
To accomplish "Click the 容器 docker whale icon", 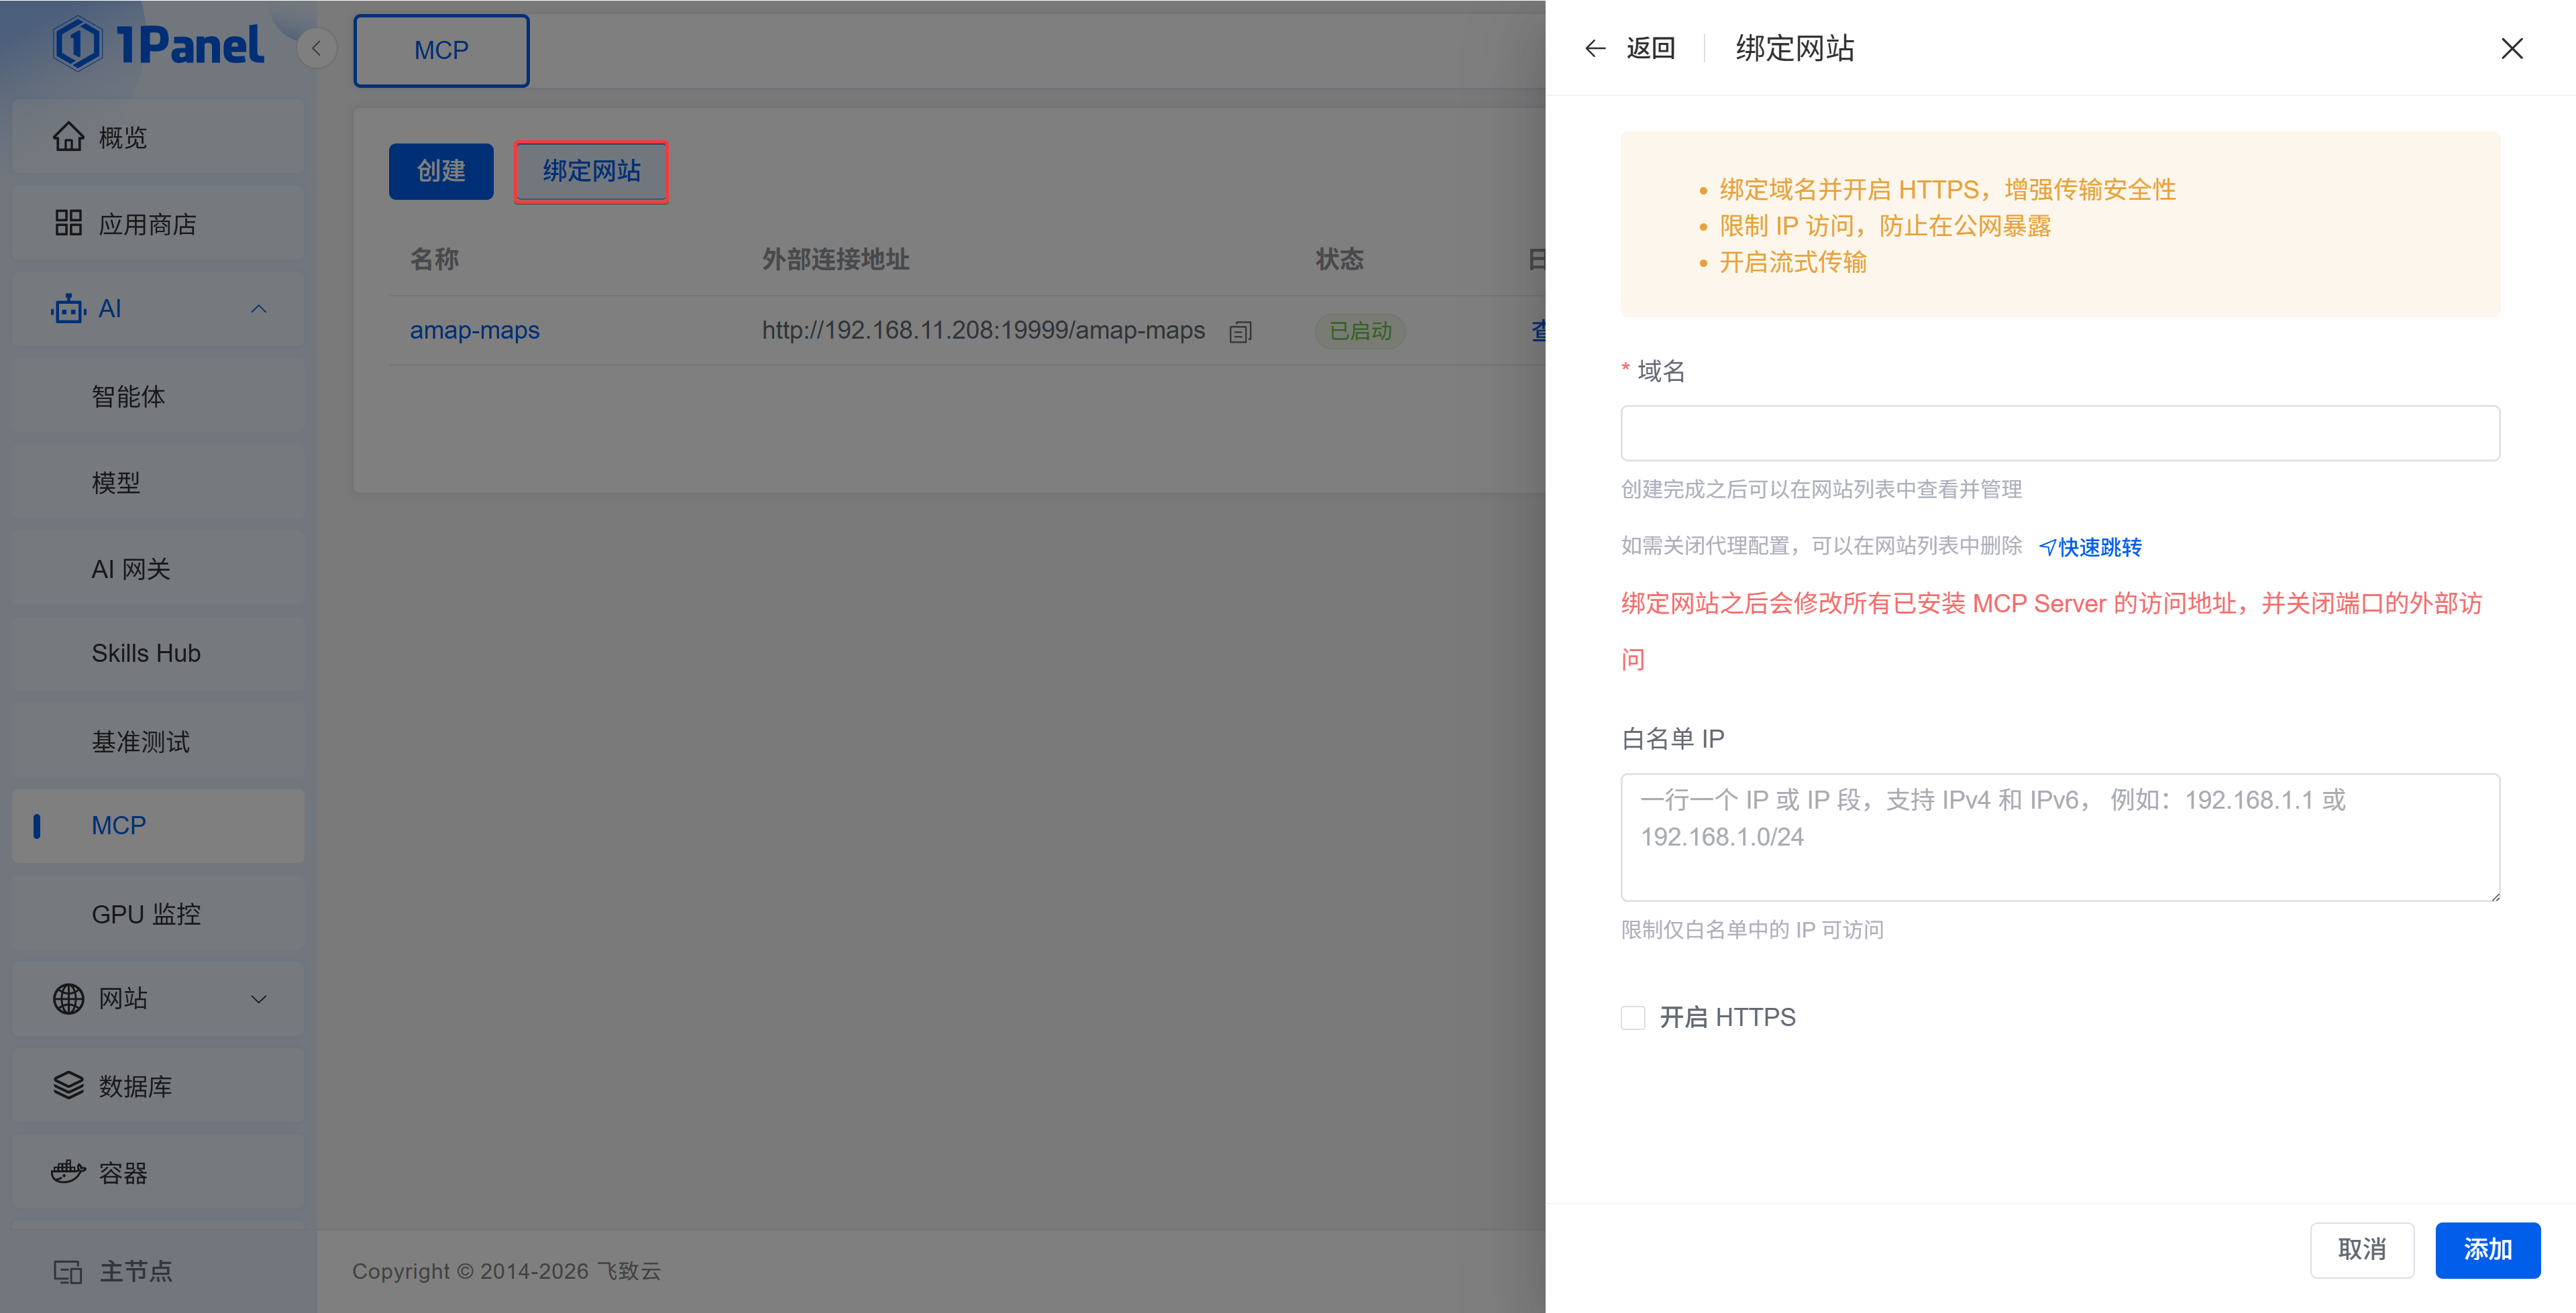I will (68, 1172).
